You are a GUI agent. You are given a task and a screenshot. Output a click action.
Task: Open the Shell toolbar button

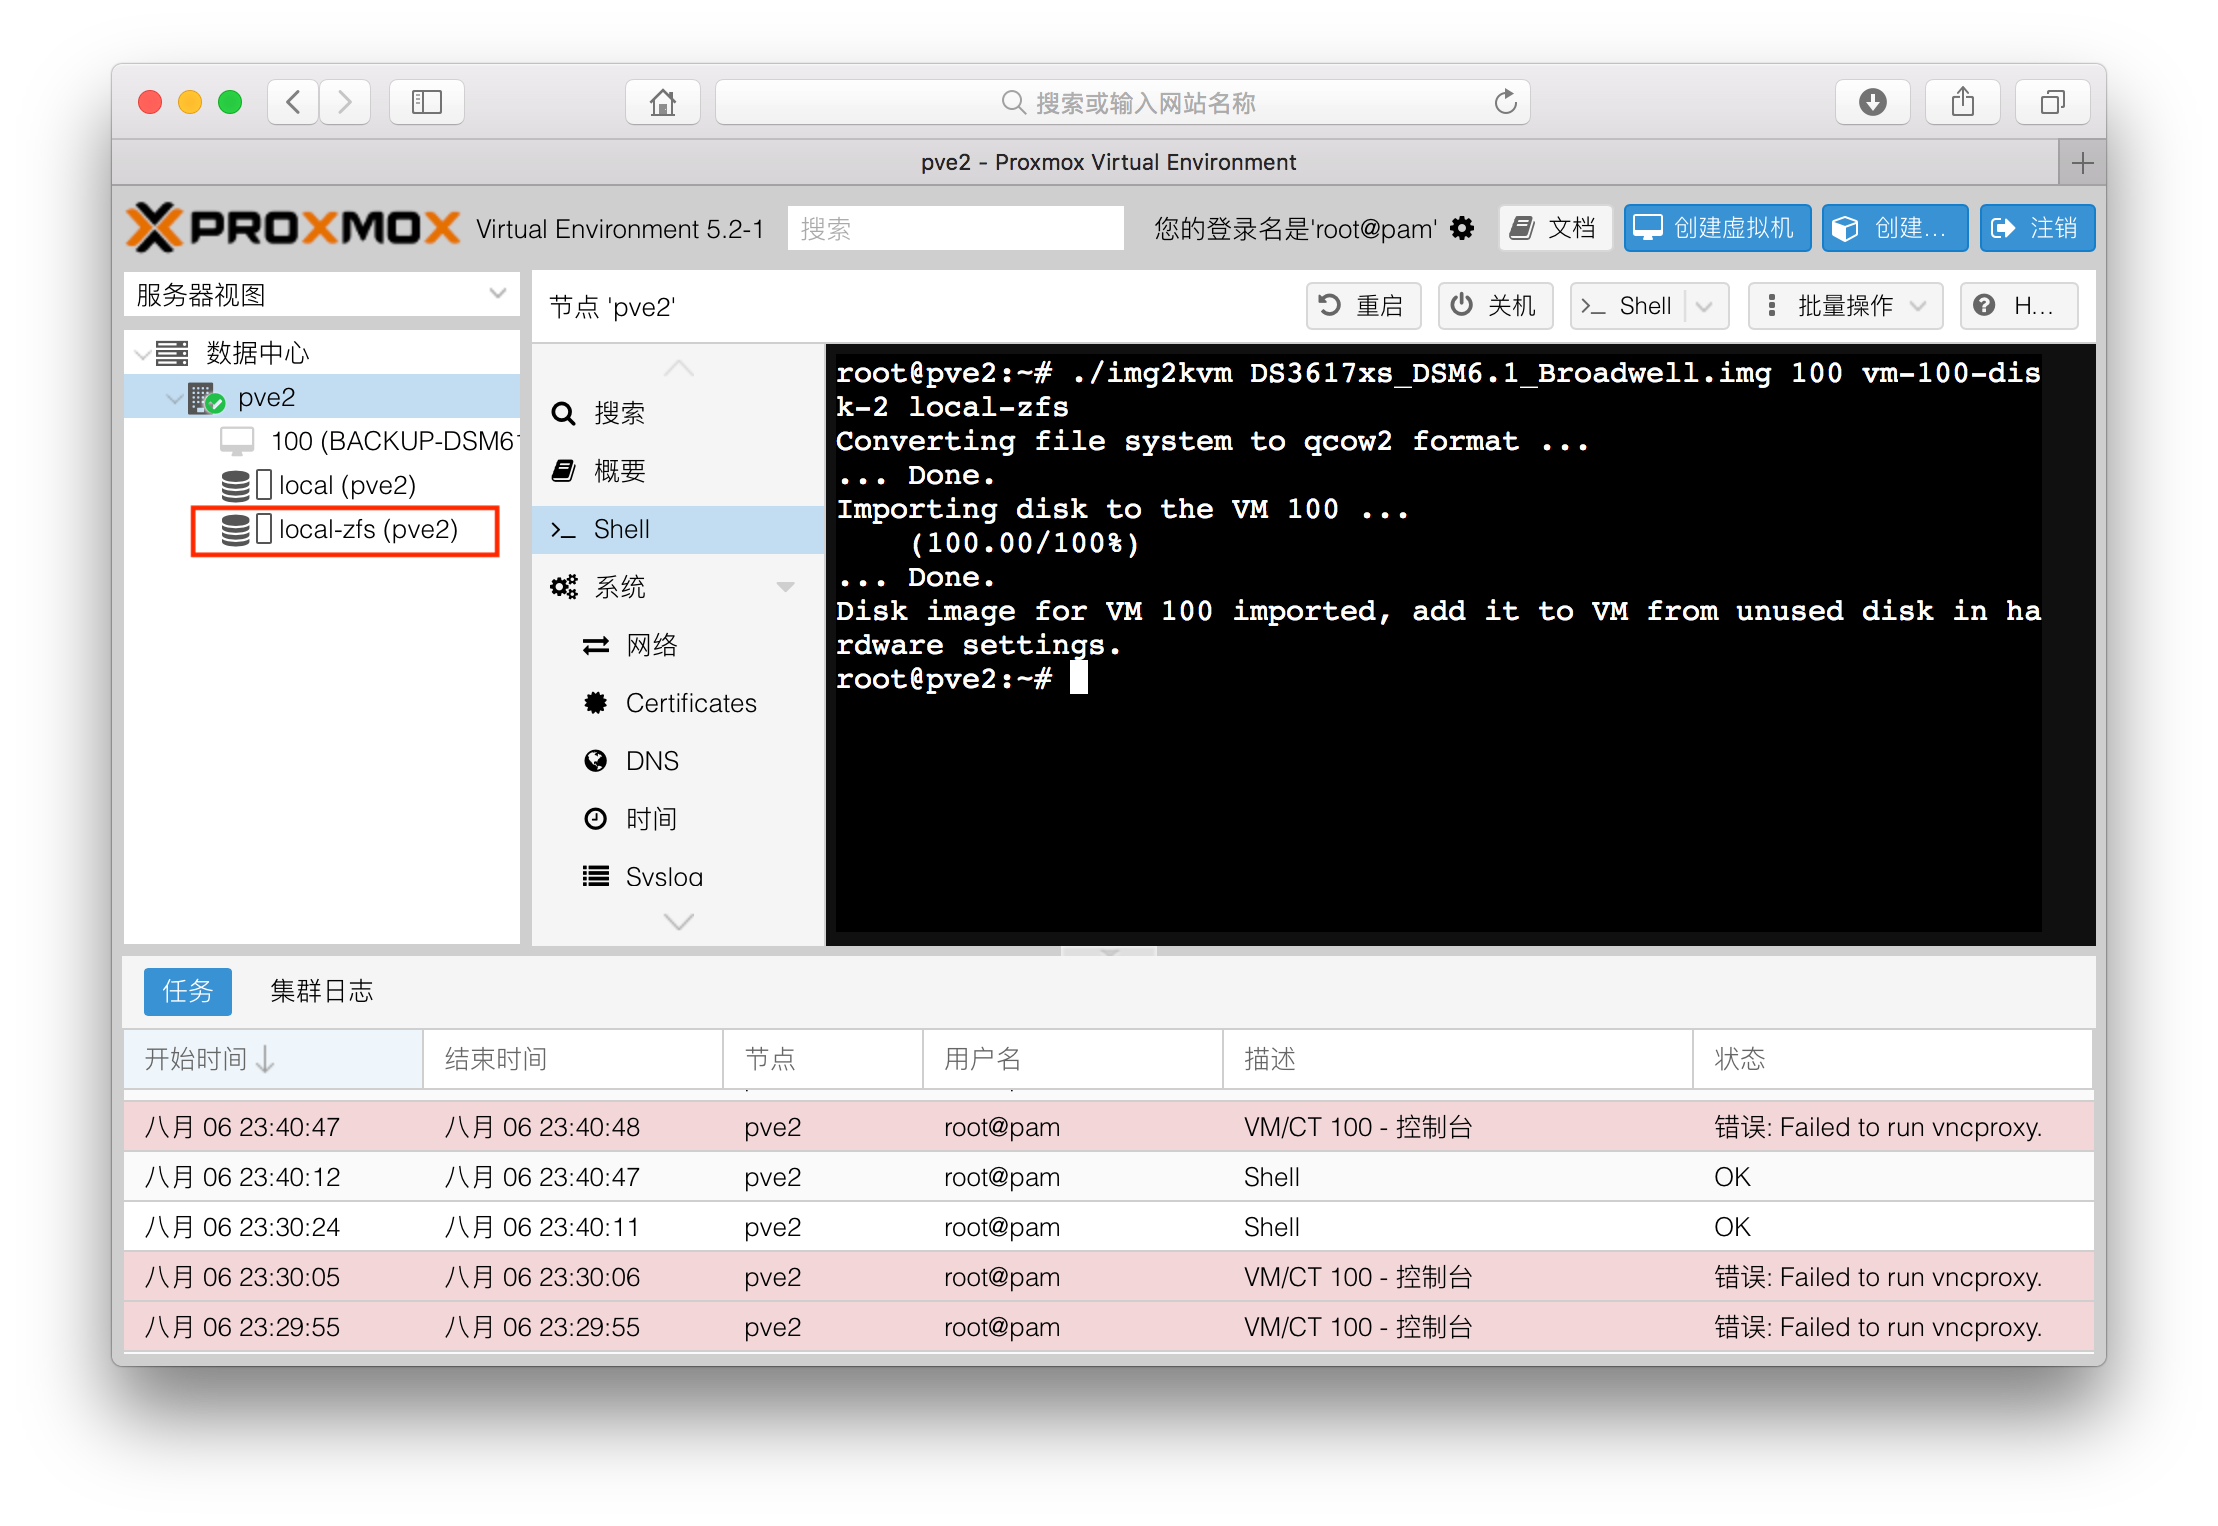coord(1627,306)
